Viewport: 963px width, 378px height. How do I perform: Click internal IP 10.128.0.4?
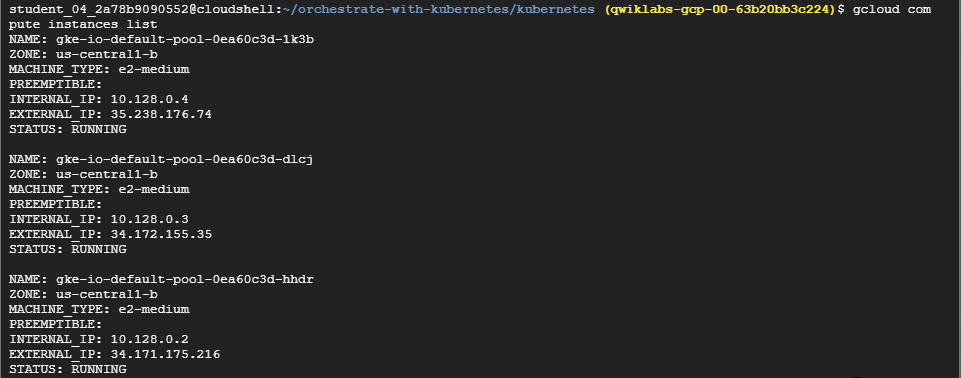click(149, 99)
